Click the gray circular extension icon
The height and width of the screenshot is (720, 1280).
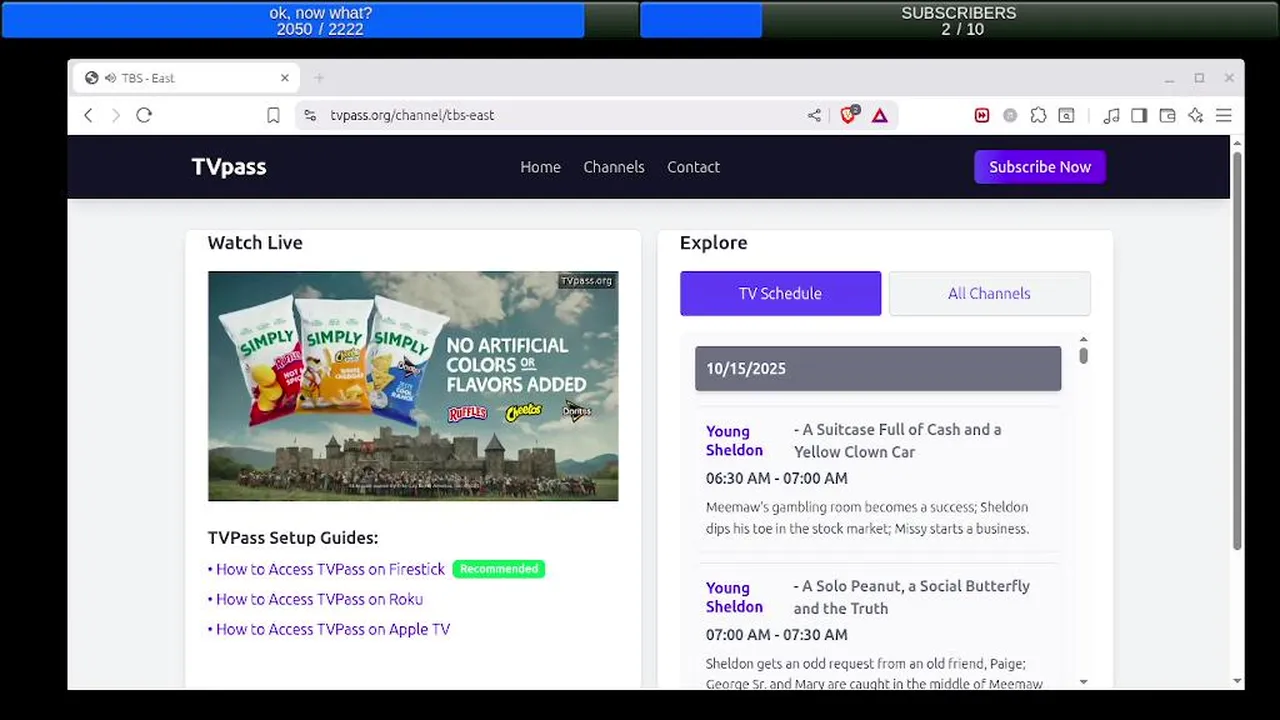pyautogui.click(x=1010, y=115)
